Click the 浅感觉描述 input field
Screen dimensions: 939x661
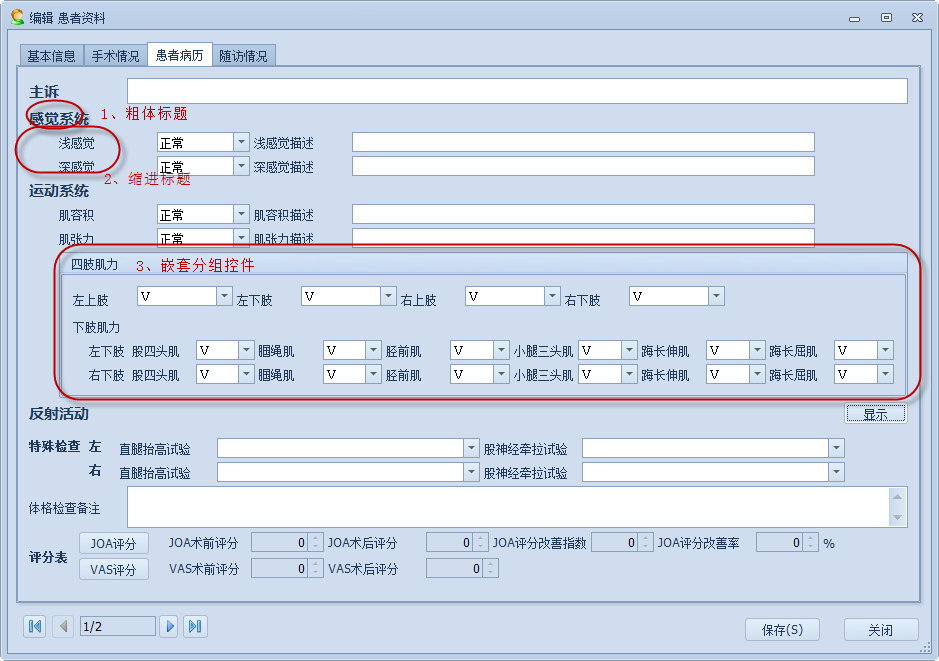point(583,142)
